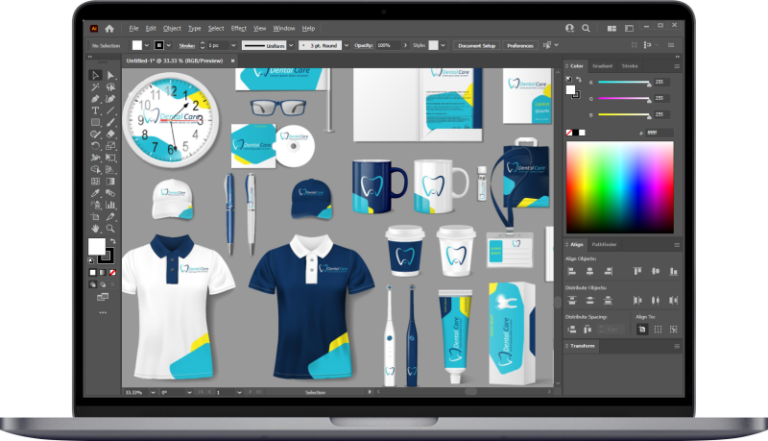This screenshot has height=441, width=768.
Task: Switch to the Gradient panel tab
Action: (602, 66)
